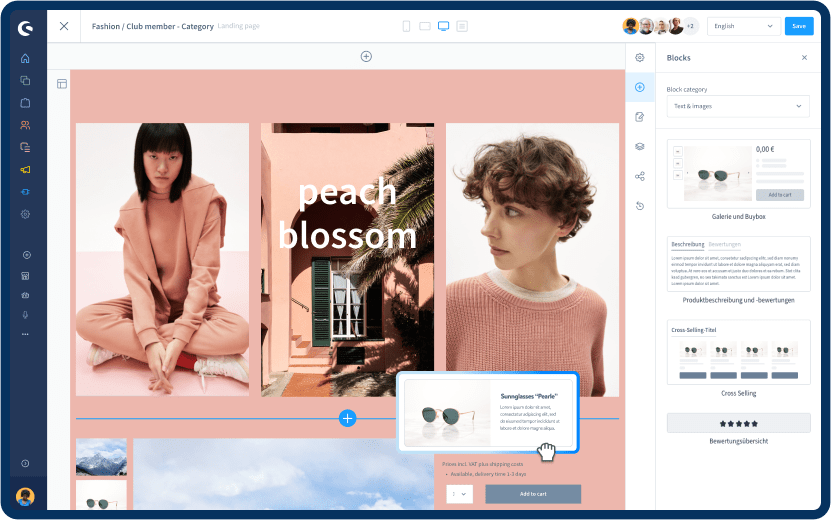Open the Dashboard home icon in sidebar
Screen dimensions: 831x520
pyautogui.click(x=25, y=58)
